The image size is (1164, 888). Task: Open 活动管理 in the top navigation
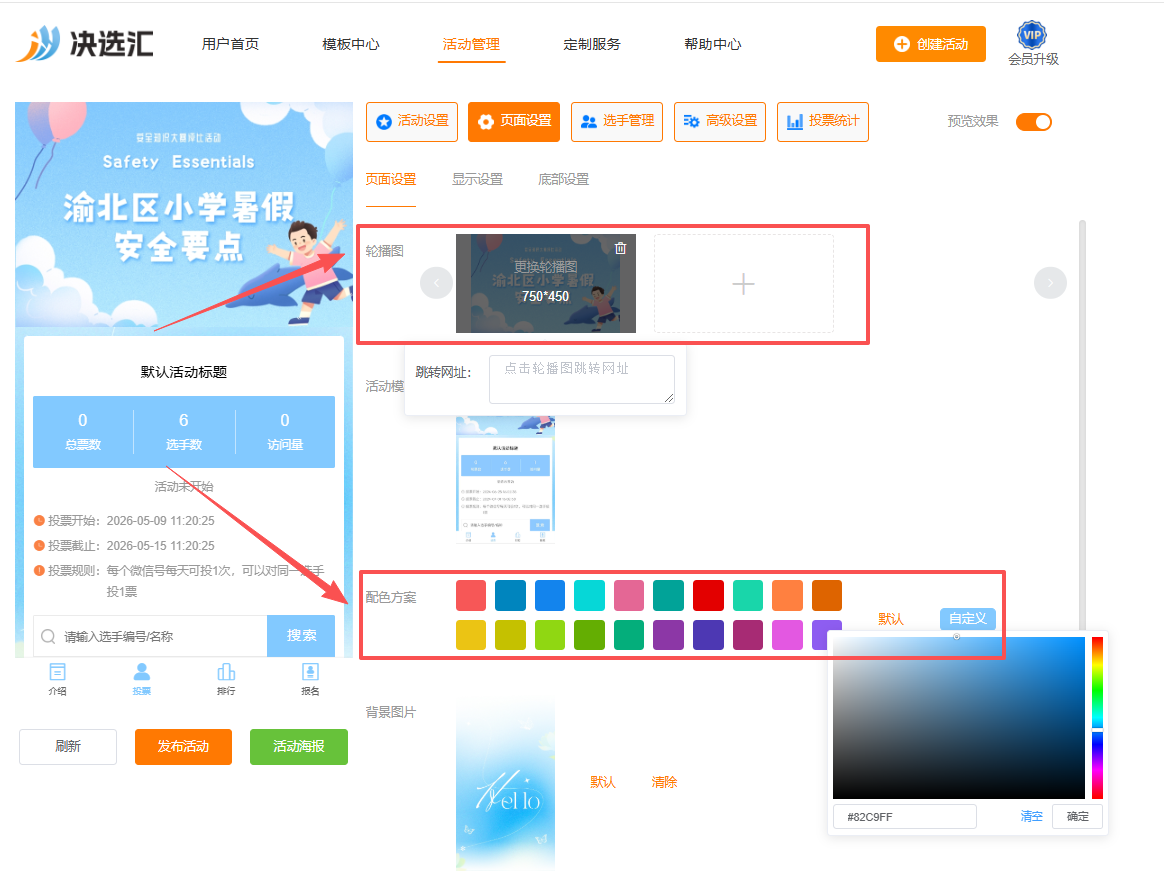(471, 45)
